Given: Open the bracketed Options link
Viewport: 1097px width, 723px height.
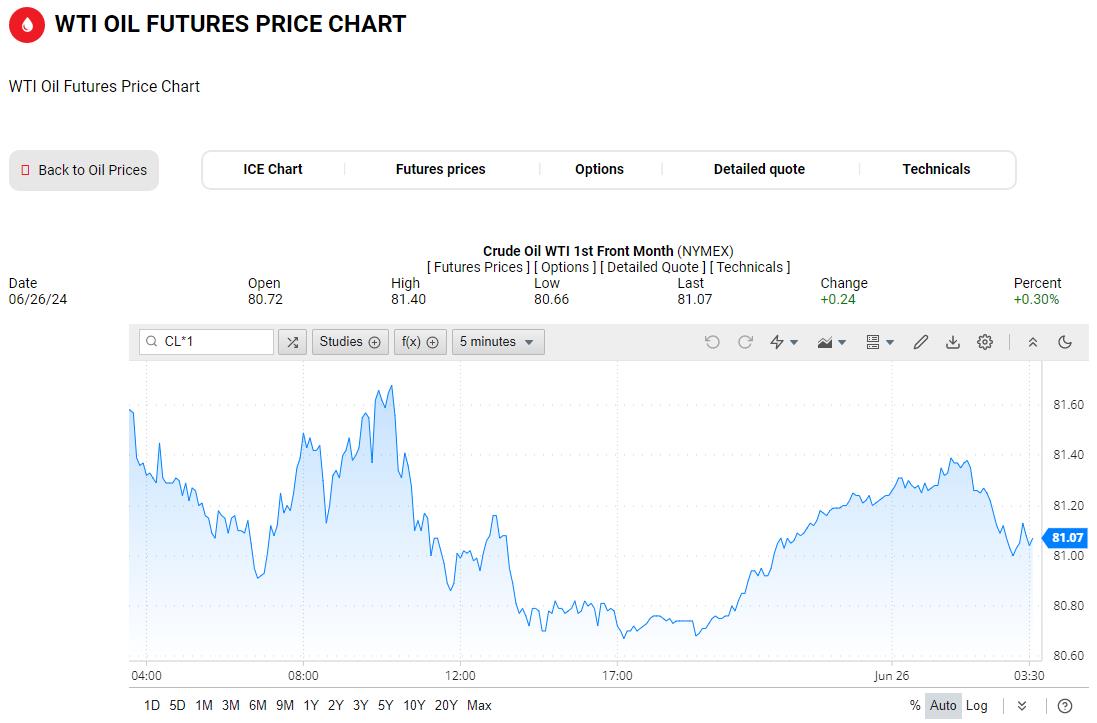Looking at the screenshot, I should tap(565, 267).
